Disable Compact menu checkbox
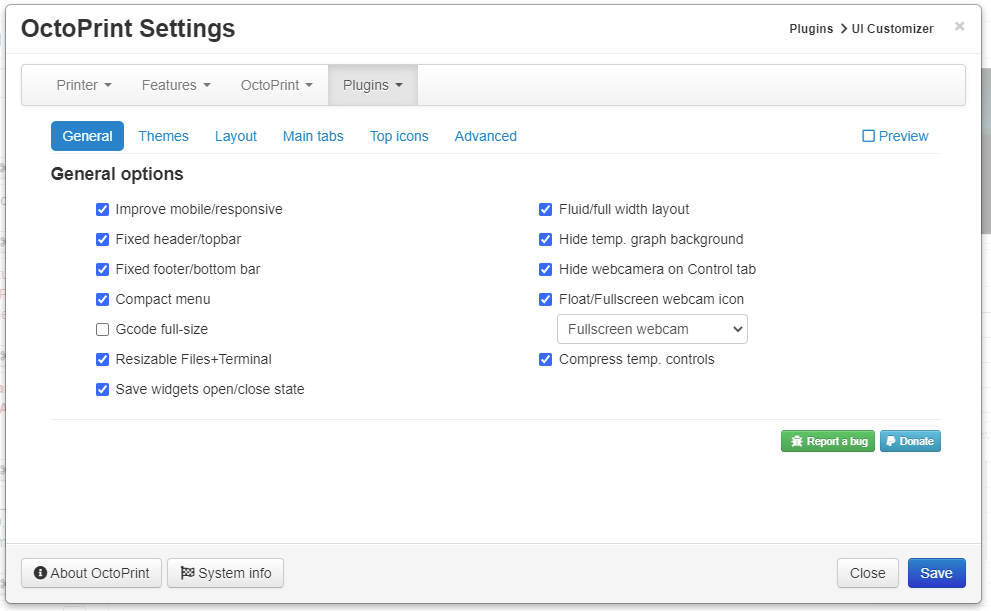This screenshot has height=611, width=991. tap(102, 299)
